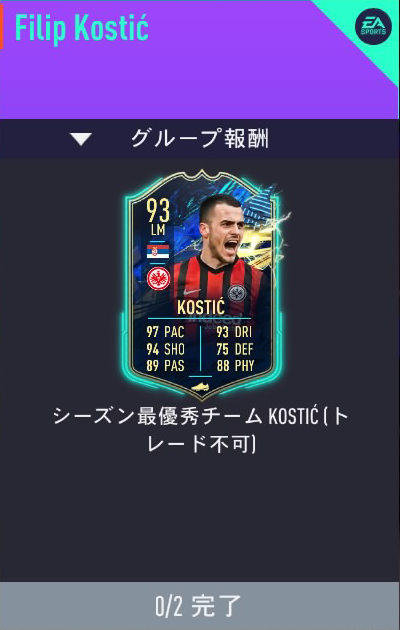This screenshot has width=400, height=630.
Task: Click the 88 PHY stat
Action: click(235, 366)
